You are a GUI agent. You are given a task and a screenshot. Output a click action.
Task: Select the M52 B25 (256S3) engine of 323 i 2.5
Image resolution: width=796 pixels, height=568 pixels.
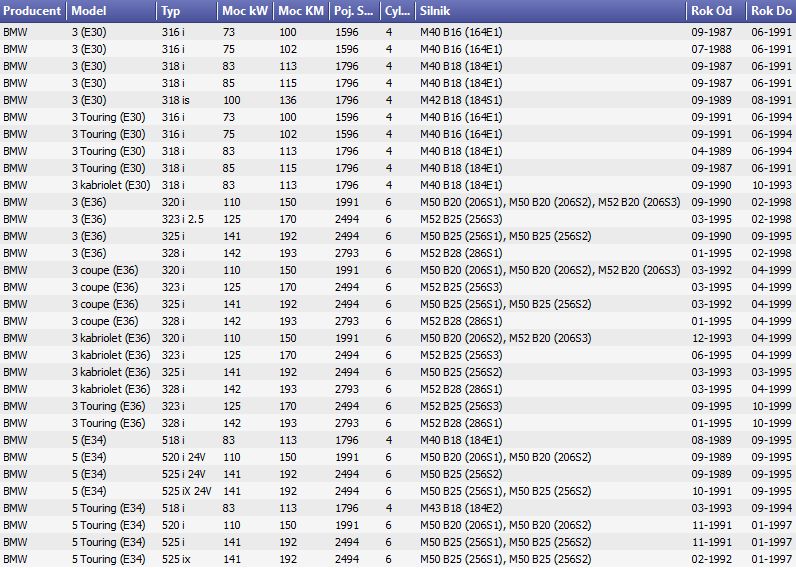pyautogui.click(x=461, y=219)
